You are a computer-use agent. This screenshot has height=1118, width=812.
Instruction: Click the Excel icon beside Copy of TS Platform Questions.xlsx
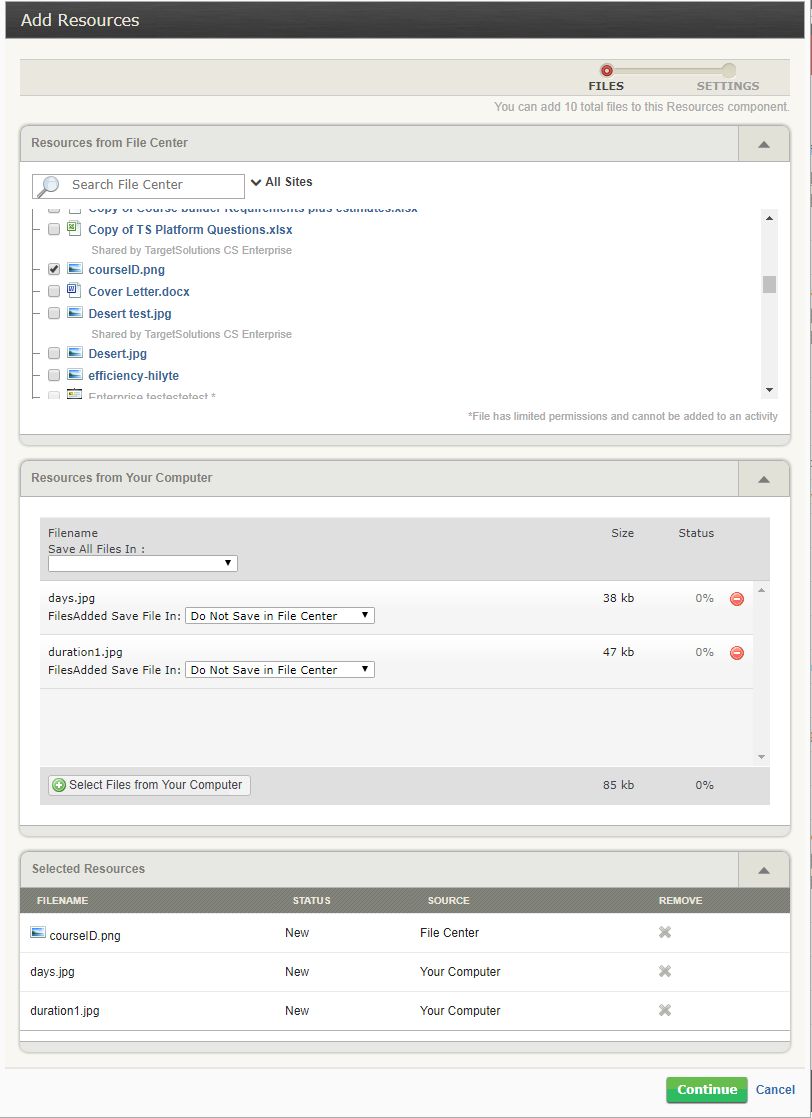click(x=73, y=229)
